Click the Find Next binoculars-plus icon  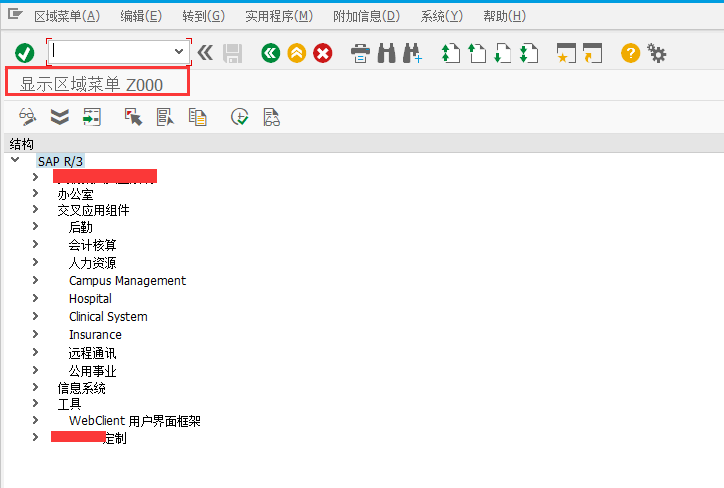[x=412, y=53]
